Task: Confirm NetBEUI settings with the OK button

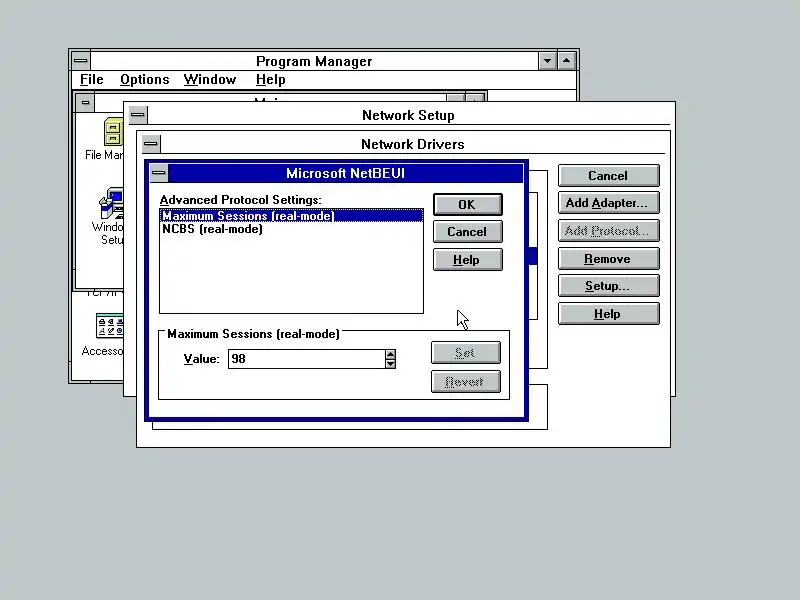Action: (x=467, y=205)
